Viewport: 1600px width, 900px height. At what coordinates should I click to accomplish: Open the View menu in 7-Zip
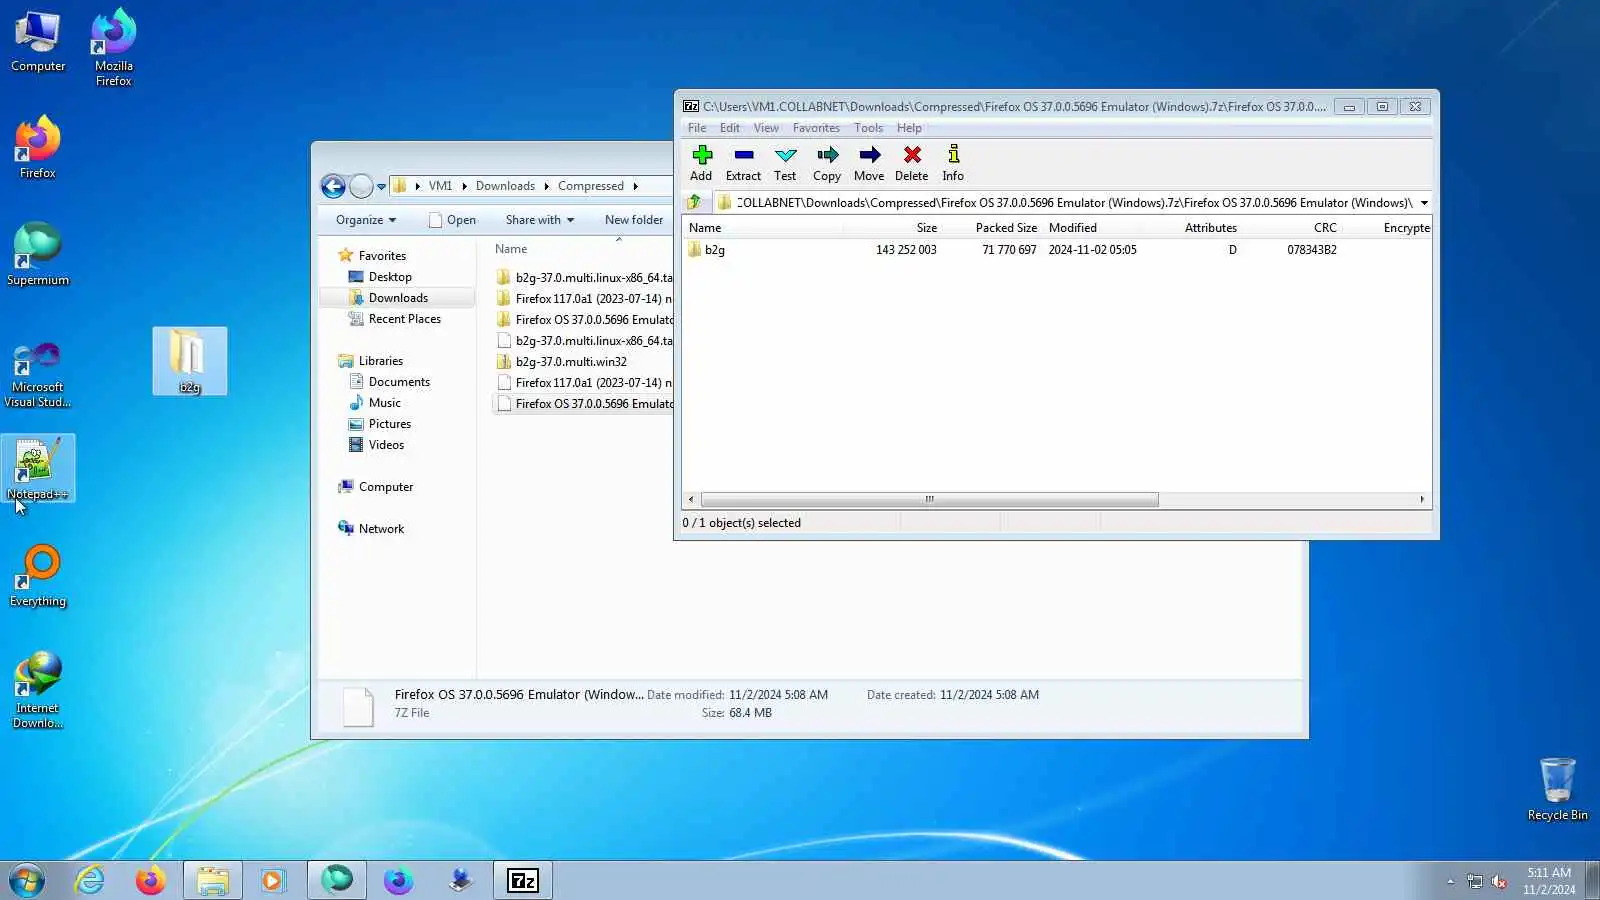click(766, 128)
